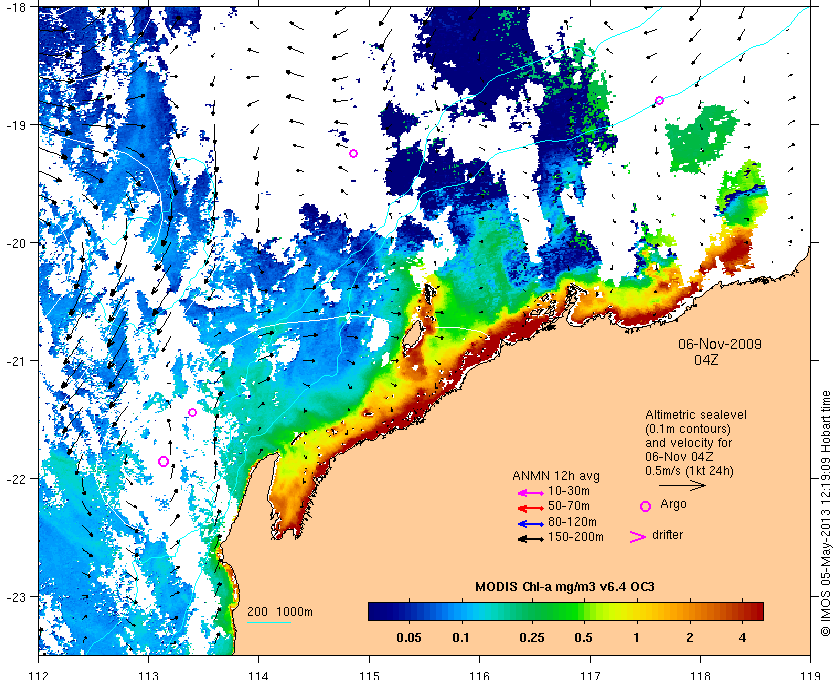
Task: Click the cyan 200 1000m isobath legend line
Action: (x=269, y=623)
